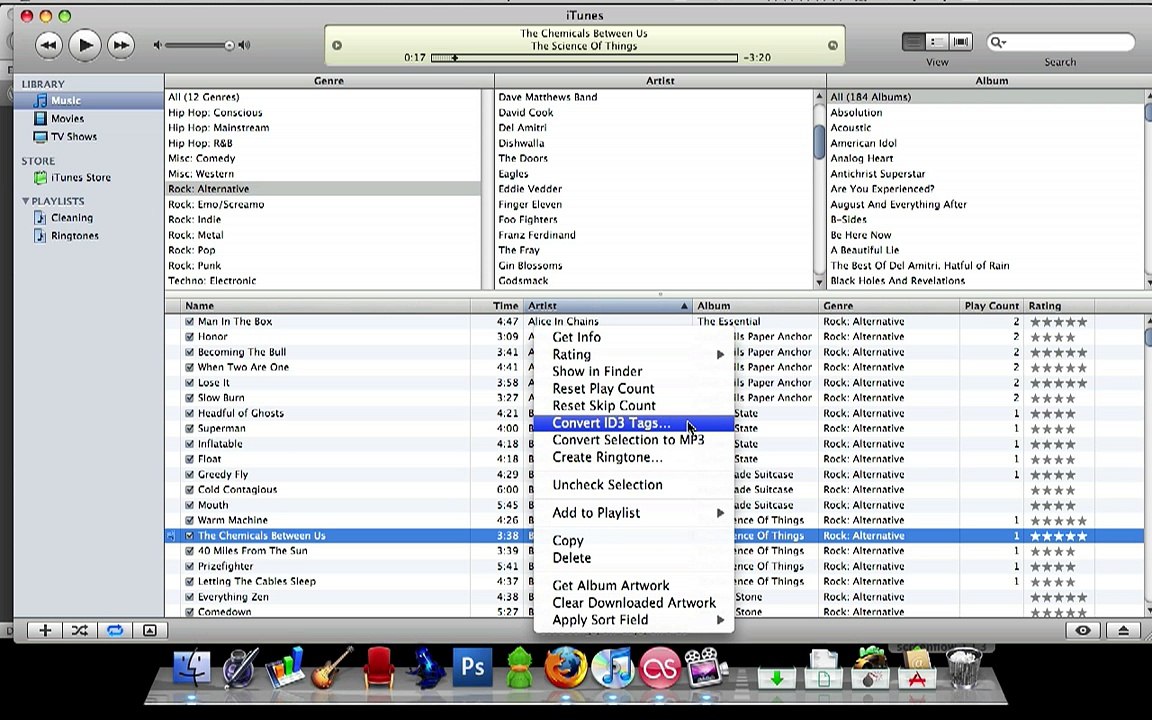Switch to list view
Image resolution: width=1152 pixels, height=720 pixels.
(913, 42)
